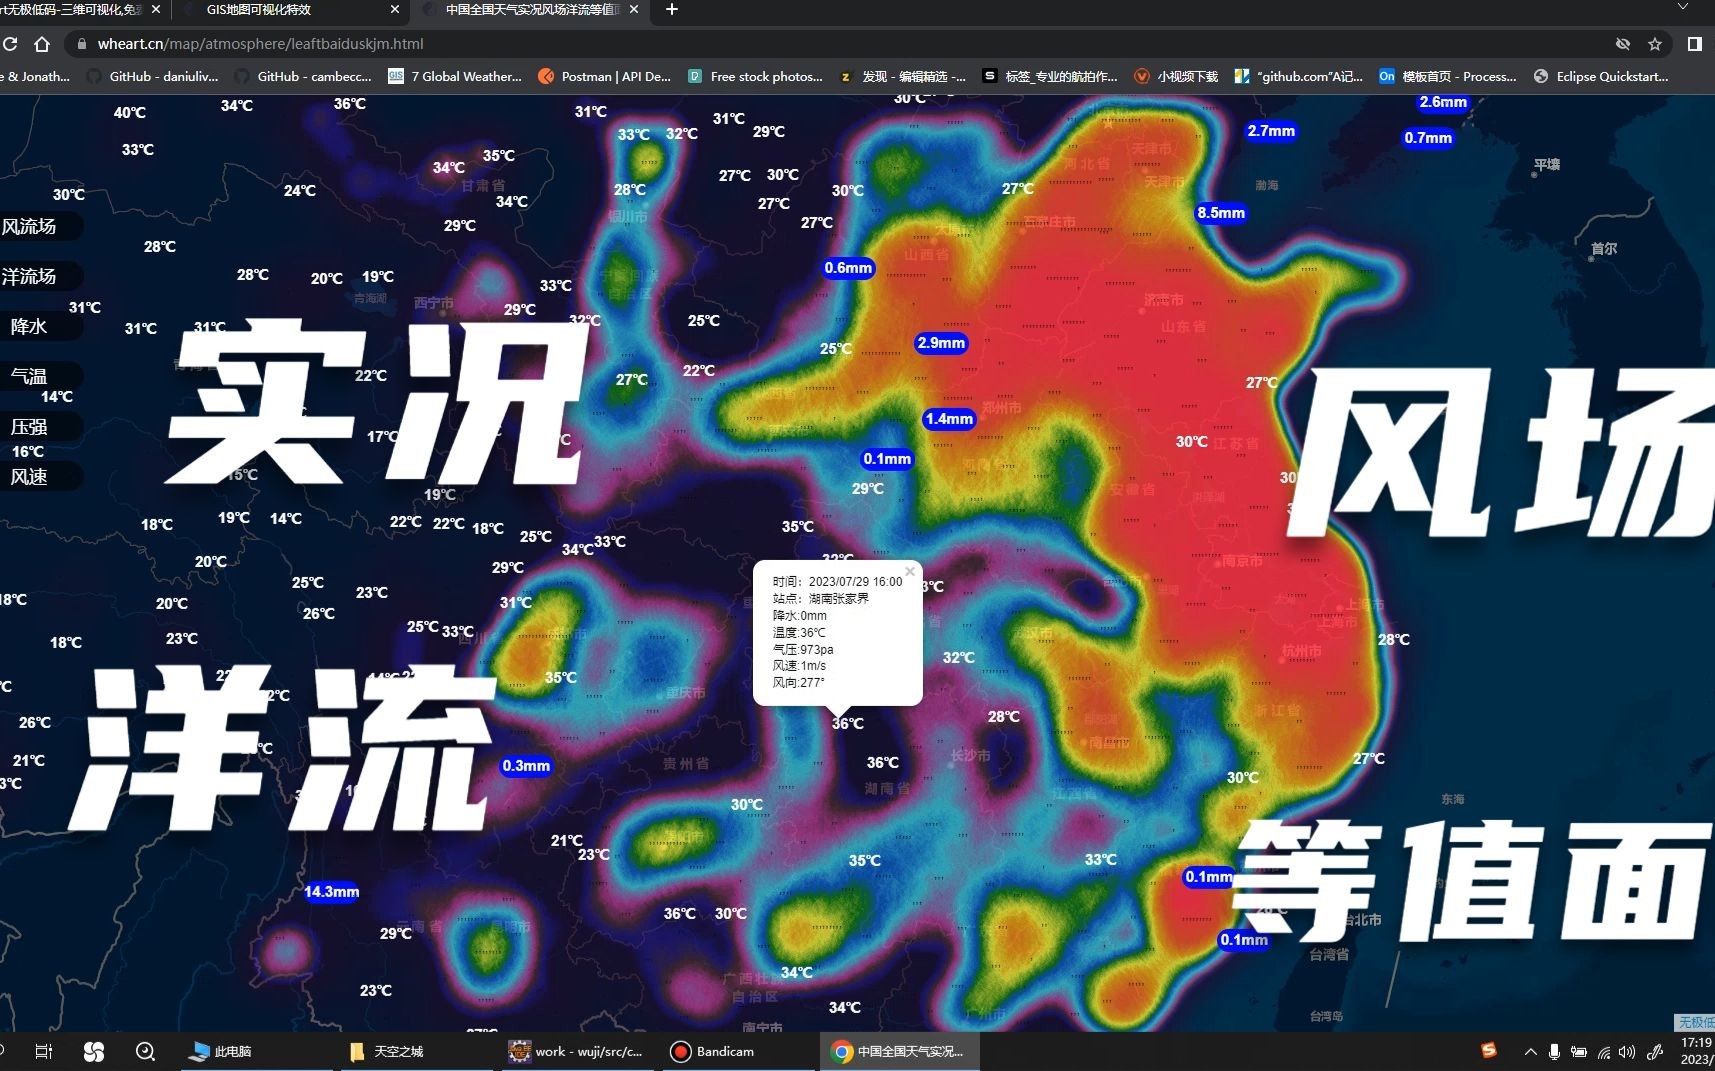
Task: Open the volume control in the system tray
Action: 1627,1052
